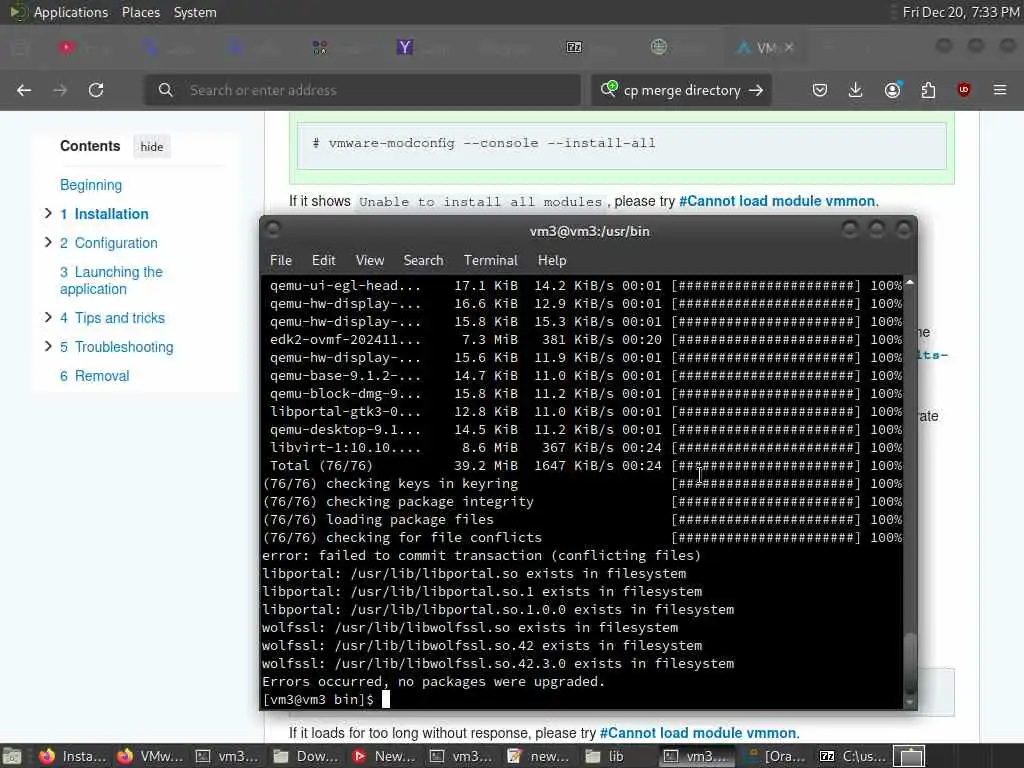Switch to 'new...' text editor taskbar window
1024x768 pixels.
coord(540,756)
